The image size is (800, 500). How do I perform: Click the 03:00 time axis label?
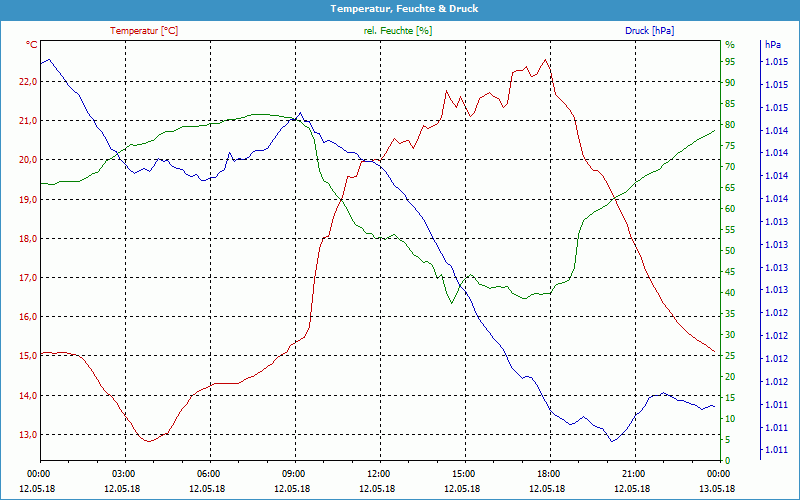(x=123, y=473)
